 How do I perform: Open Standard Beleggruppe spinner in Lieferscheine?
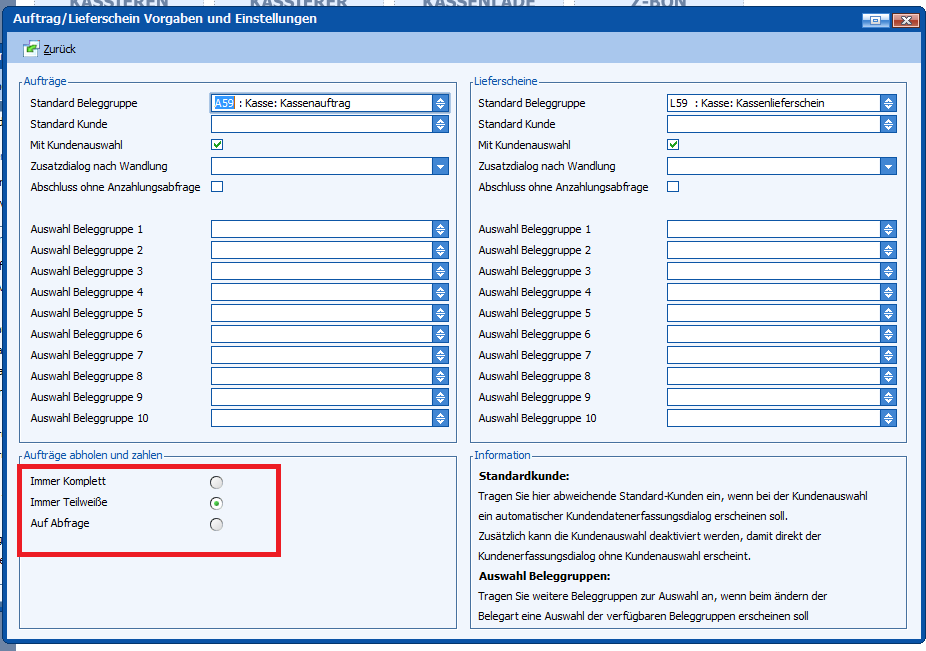click(x=888, y=103)
